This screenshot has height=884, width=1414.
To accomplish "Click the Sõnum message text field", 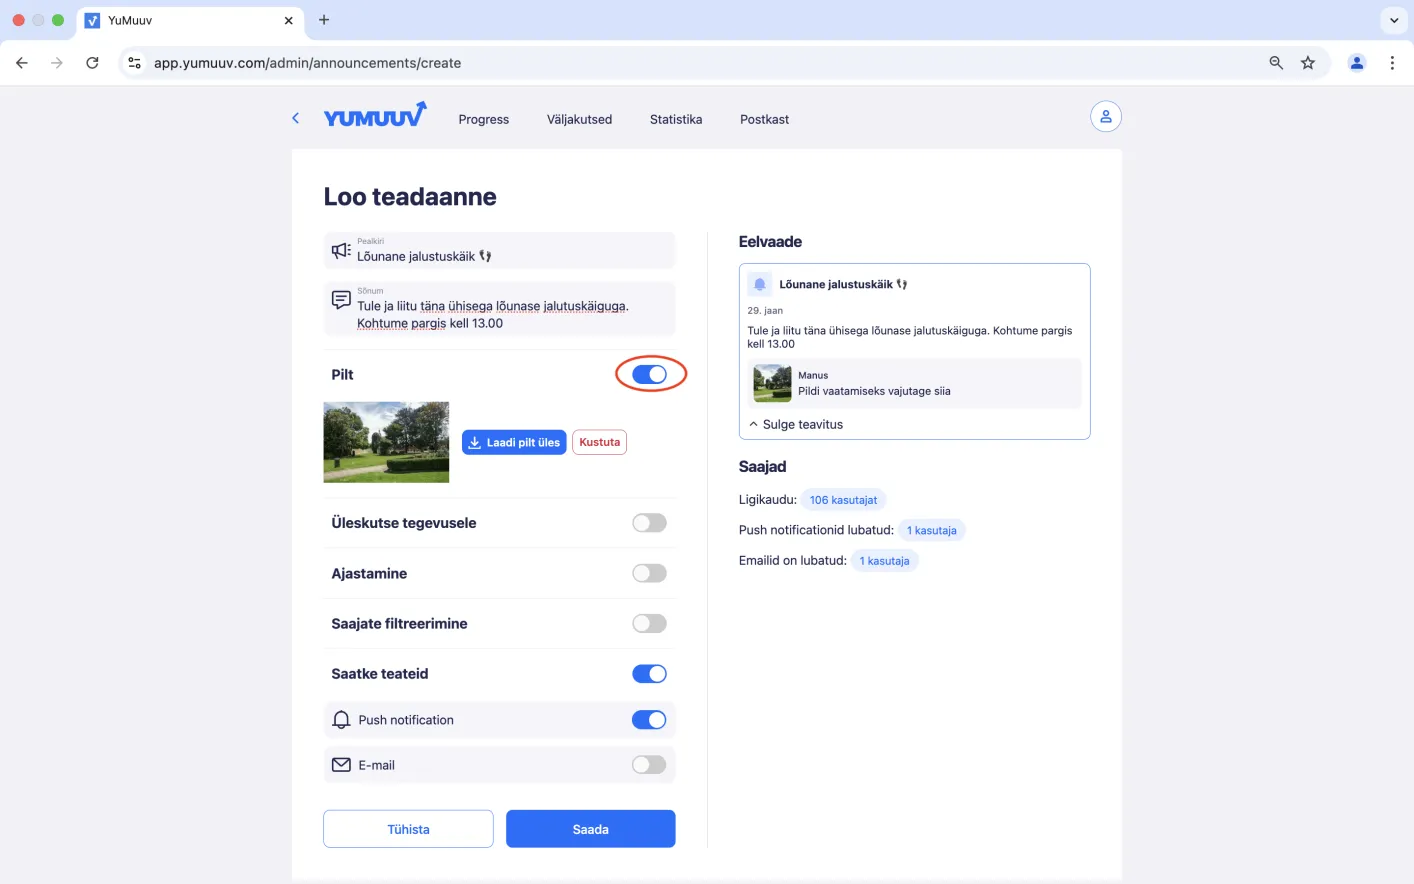I will [499, 308].
